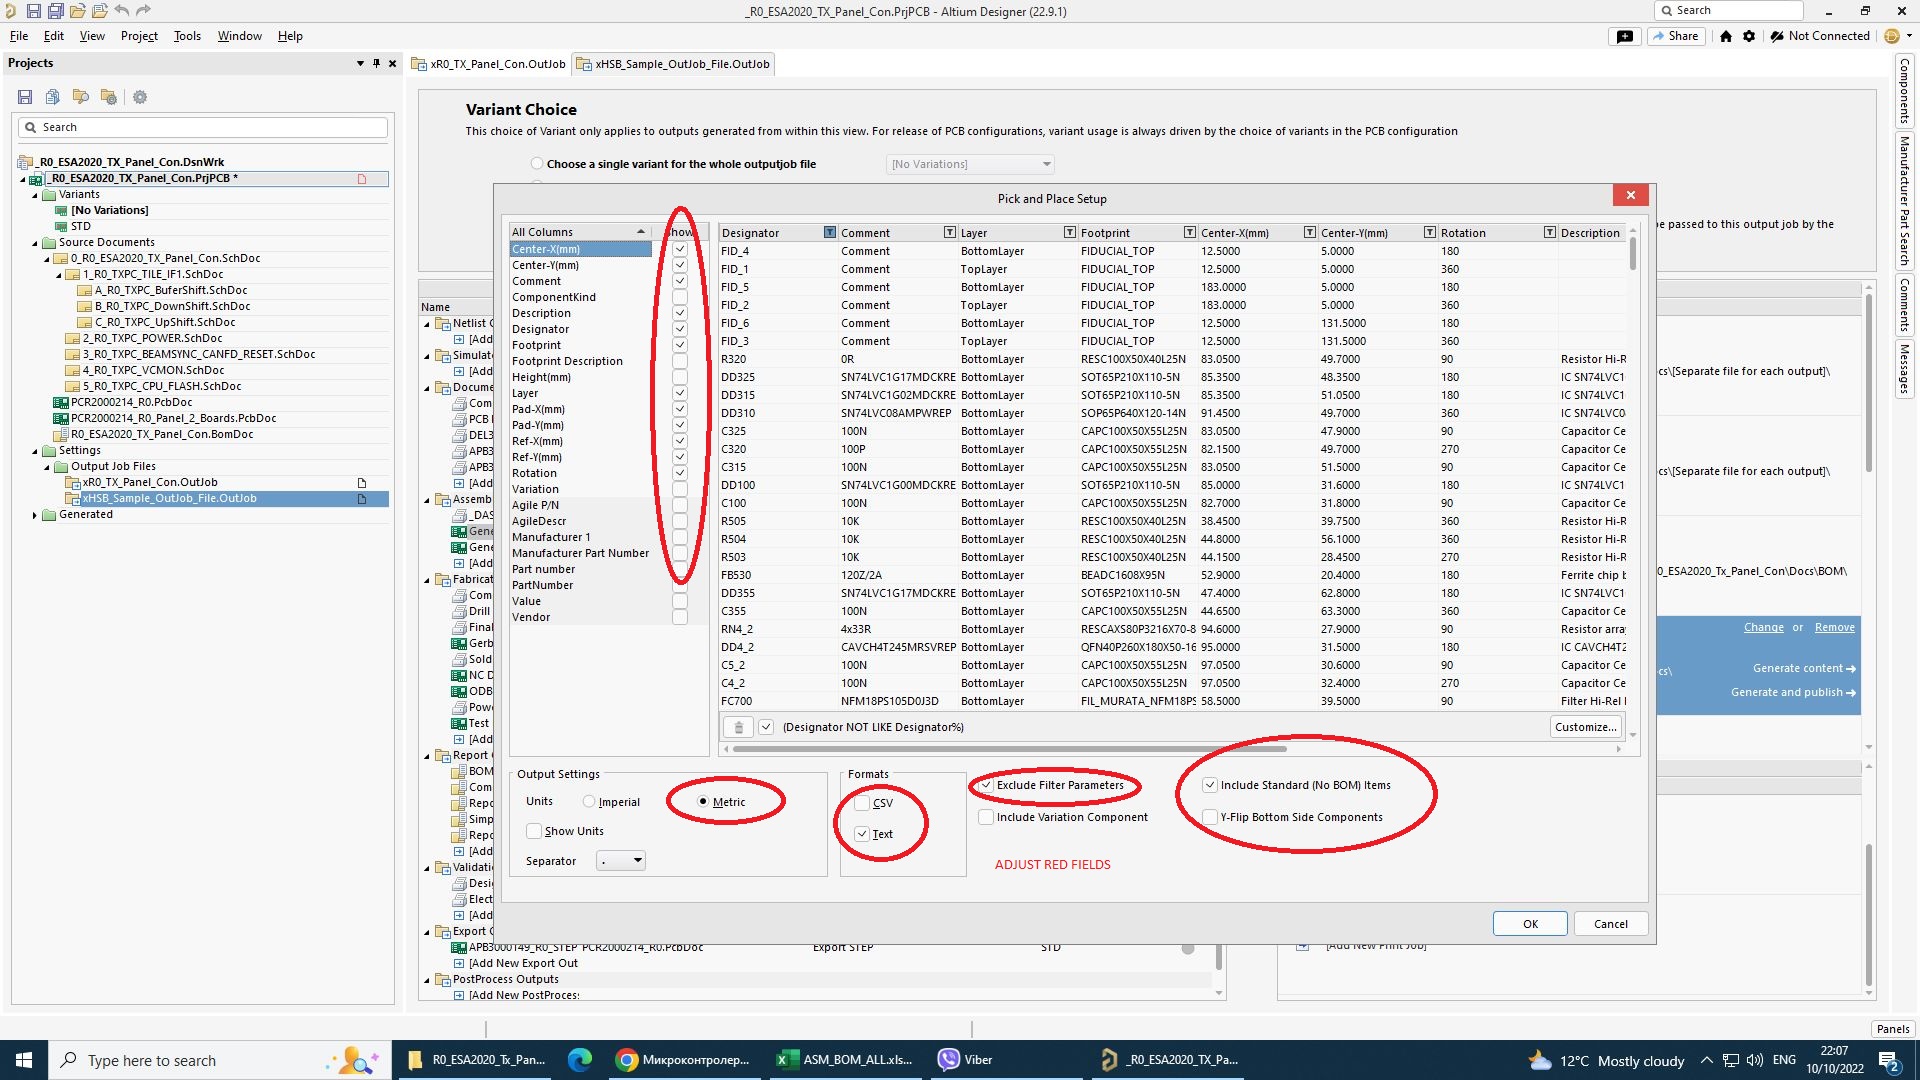Click the Home icon in the top bar
The height and width of the screenshot is (1080, 1920).
pos(1725,36)
